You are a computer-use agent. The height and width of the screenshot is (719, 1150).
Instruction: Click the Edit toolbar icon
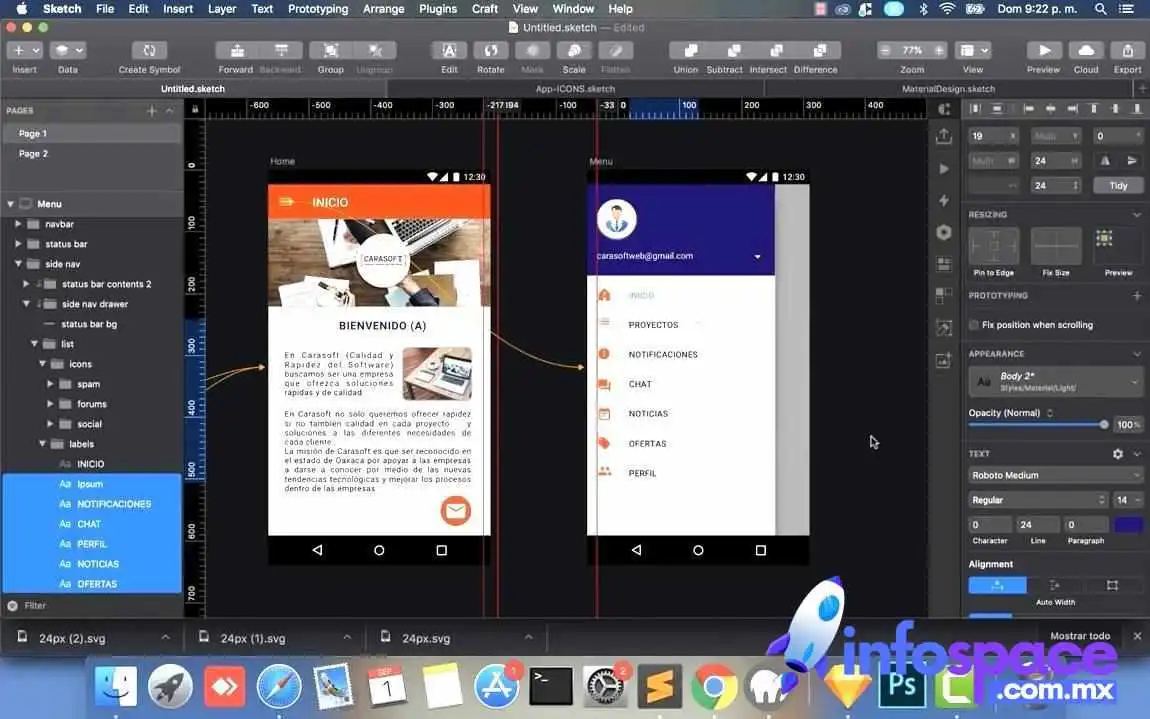point(449,51)
